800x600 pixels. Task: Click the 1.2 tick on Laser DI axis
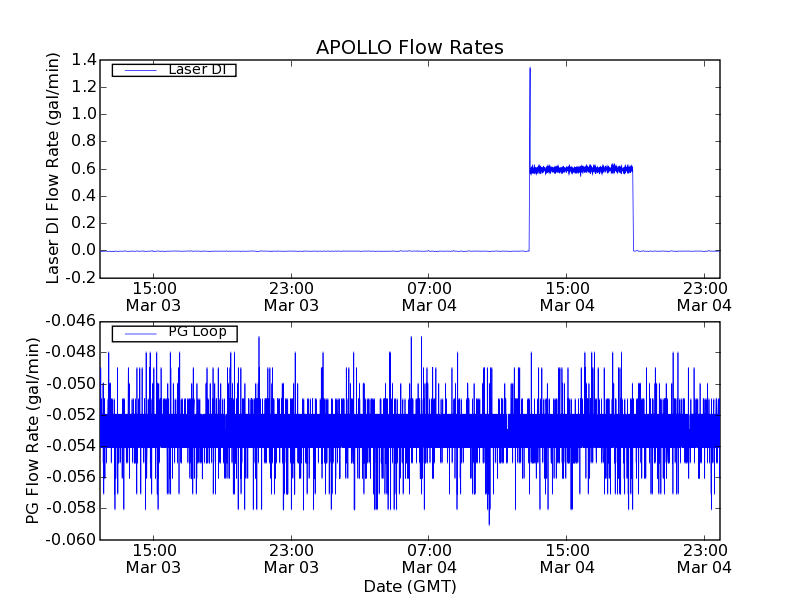[x=84, y=87]
